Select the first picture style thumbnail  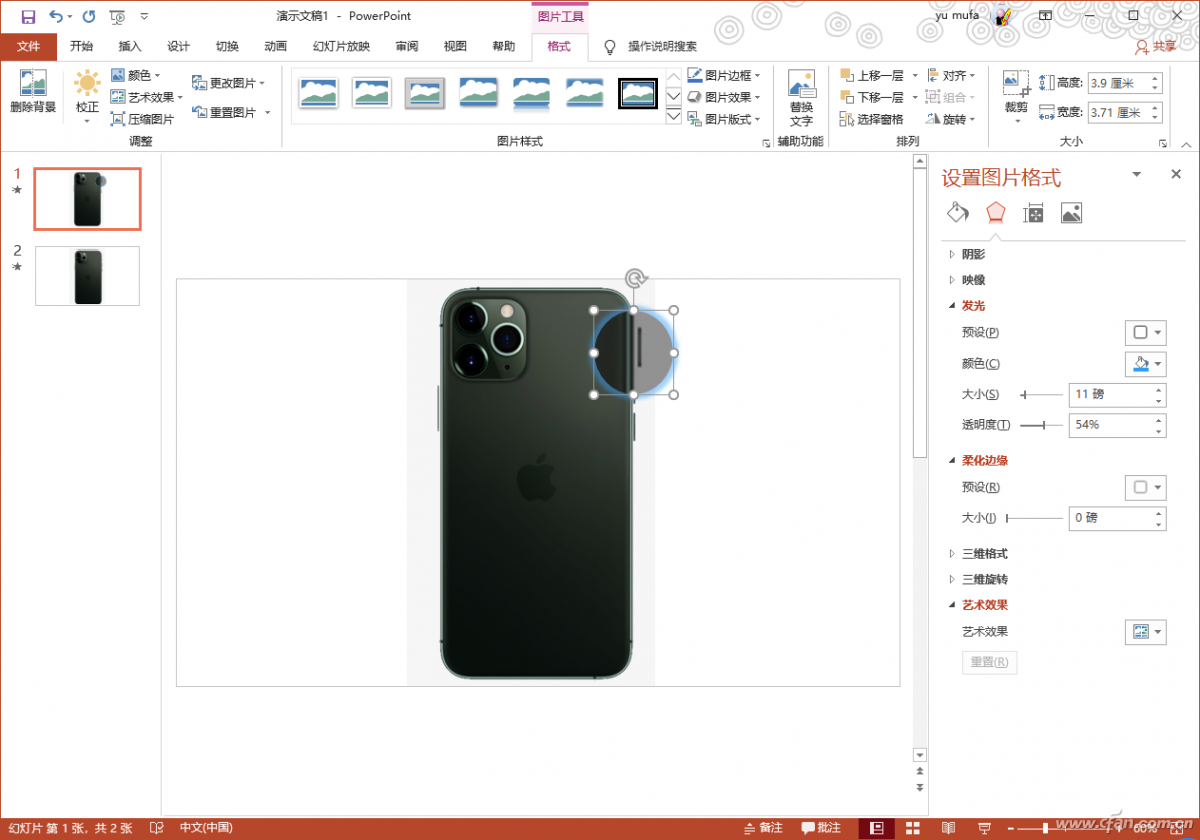click(x=318, y=93)
